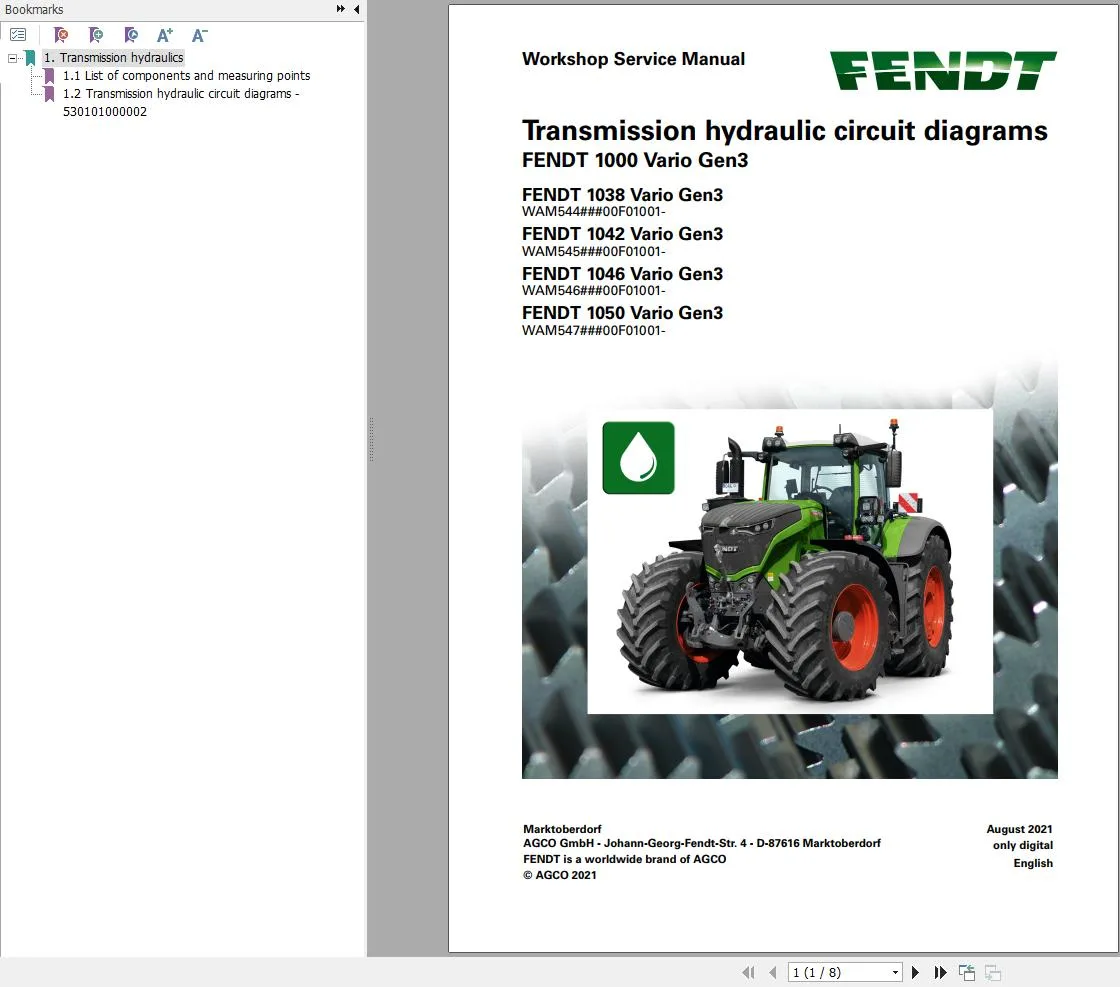Open bookmark '1.2 Transmission hydraulic circuit diagrams'
The image size is (1120, 987).
click(x=181, y=102)
